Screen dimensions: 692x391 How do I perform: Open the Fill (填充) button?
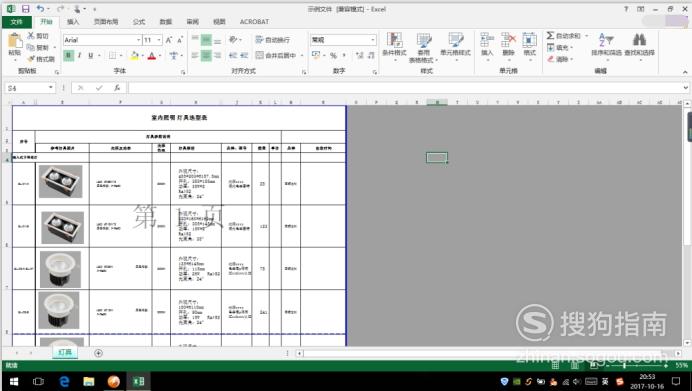coord(560,47)
